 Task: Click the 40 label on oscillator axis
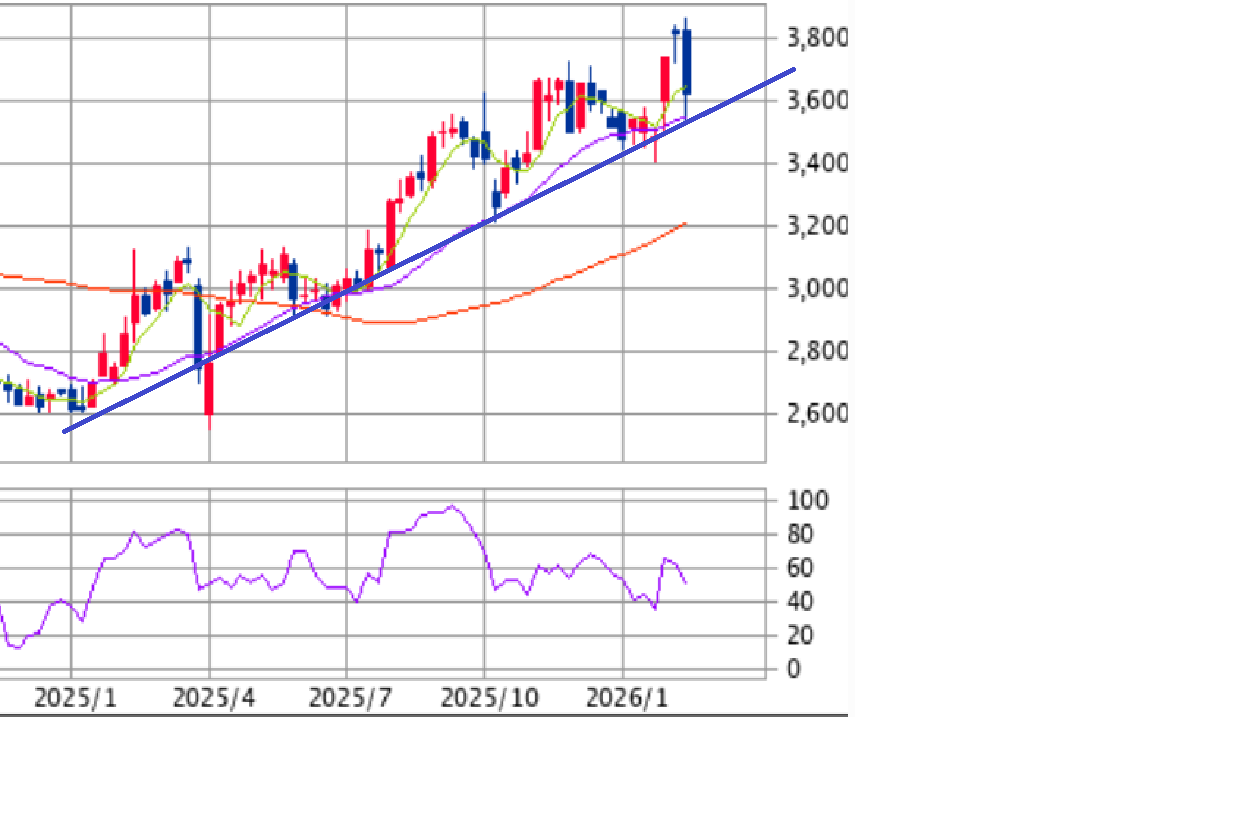[x=800, y=602]
